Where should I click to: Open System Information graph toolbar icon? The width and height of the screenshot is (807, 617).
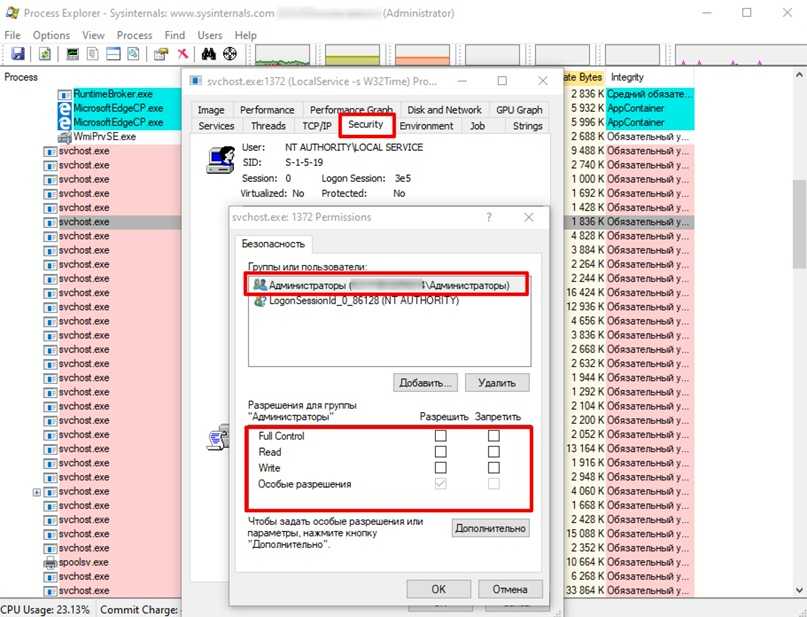tap(72, 54)
